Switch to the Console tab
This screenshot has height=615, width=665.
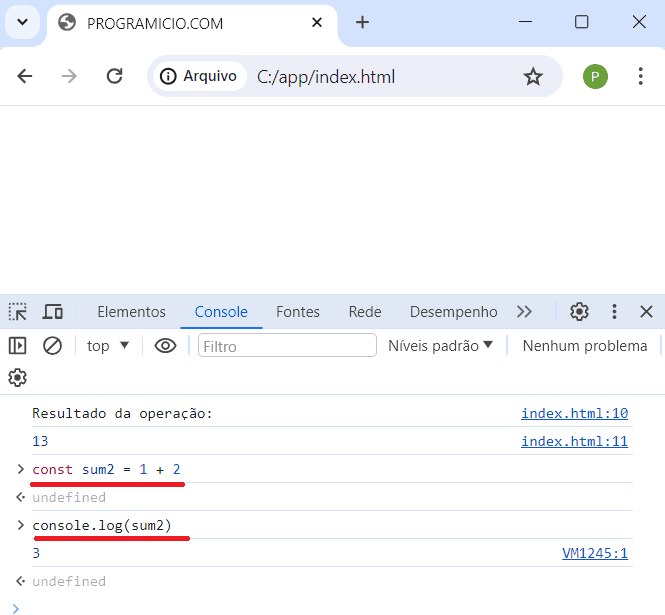[221, 312]
